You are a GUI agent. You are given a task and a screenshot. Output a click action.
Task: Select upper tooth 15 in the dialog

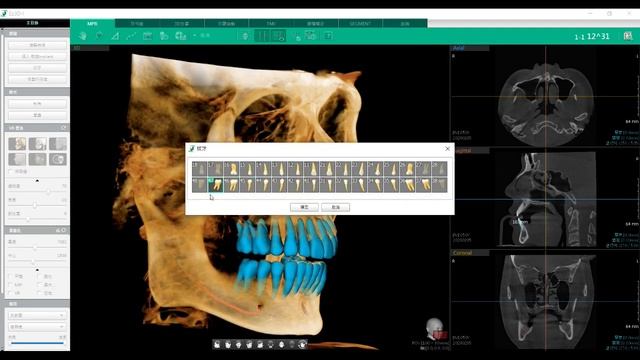coord(247,169)
